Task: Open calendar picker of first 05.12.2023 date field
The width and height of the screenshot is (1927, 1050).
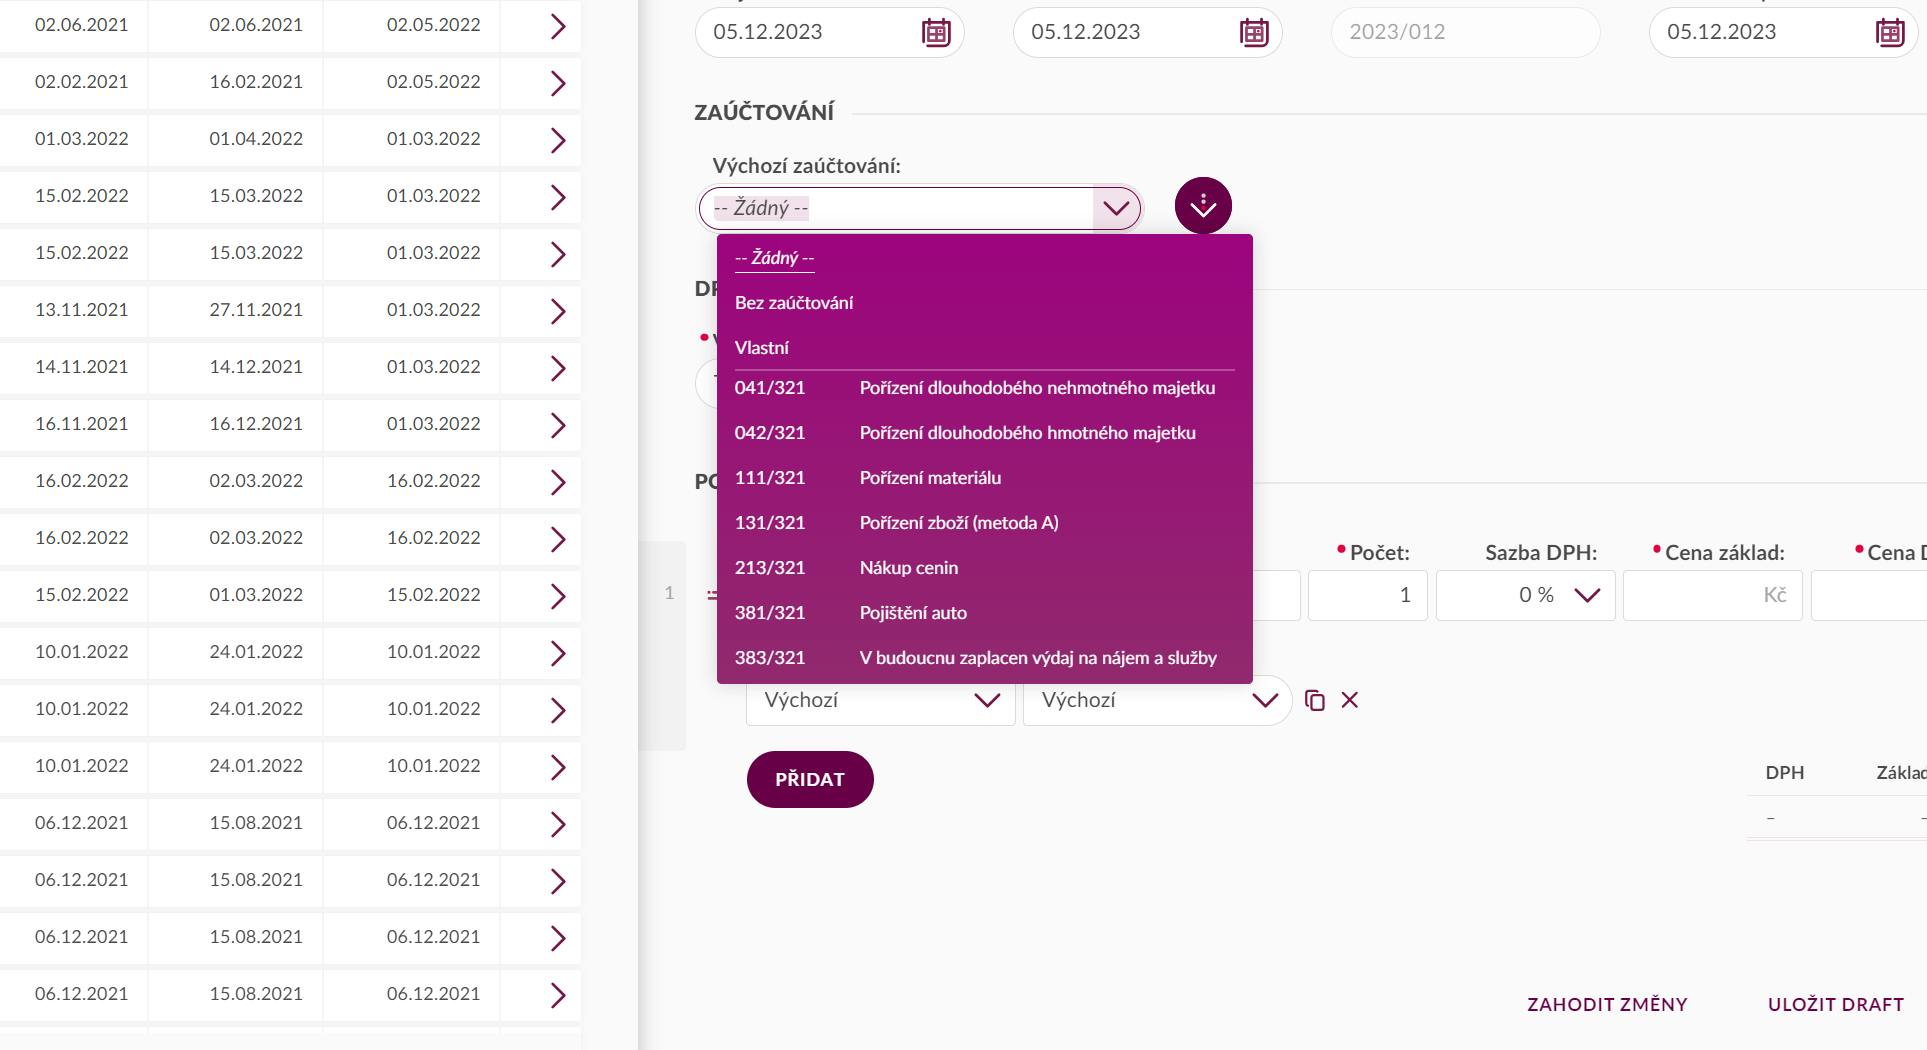Action: [x=936, y=32]
